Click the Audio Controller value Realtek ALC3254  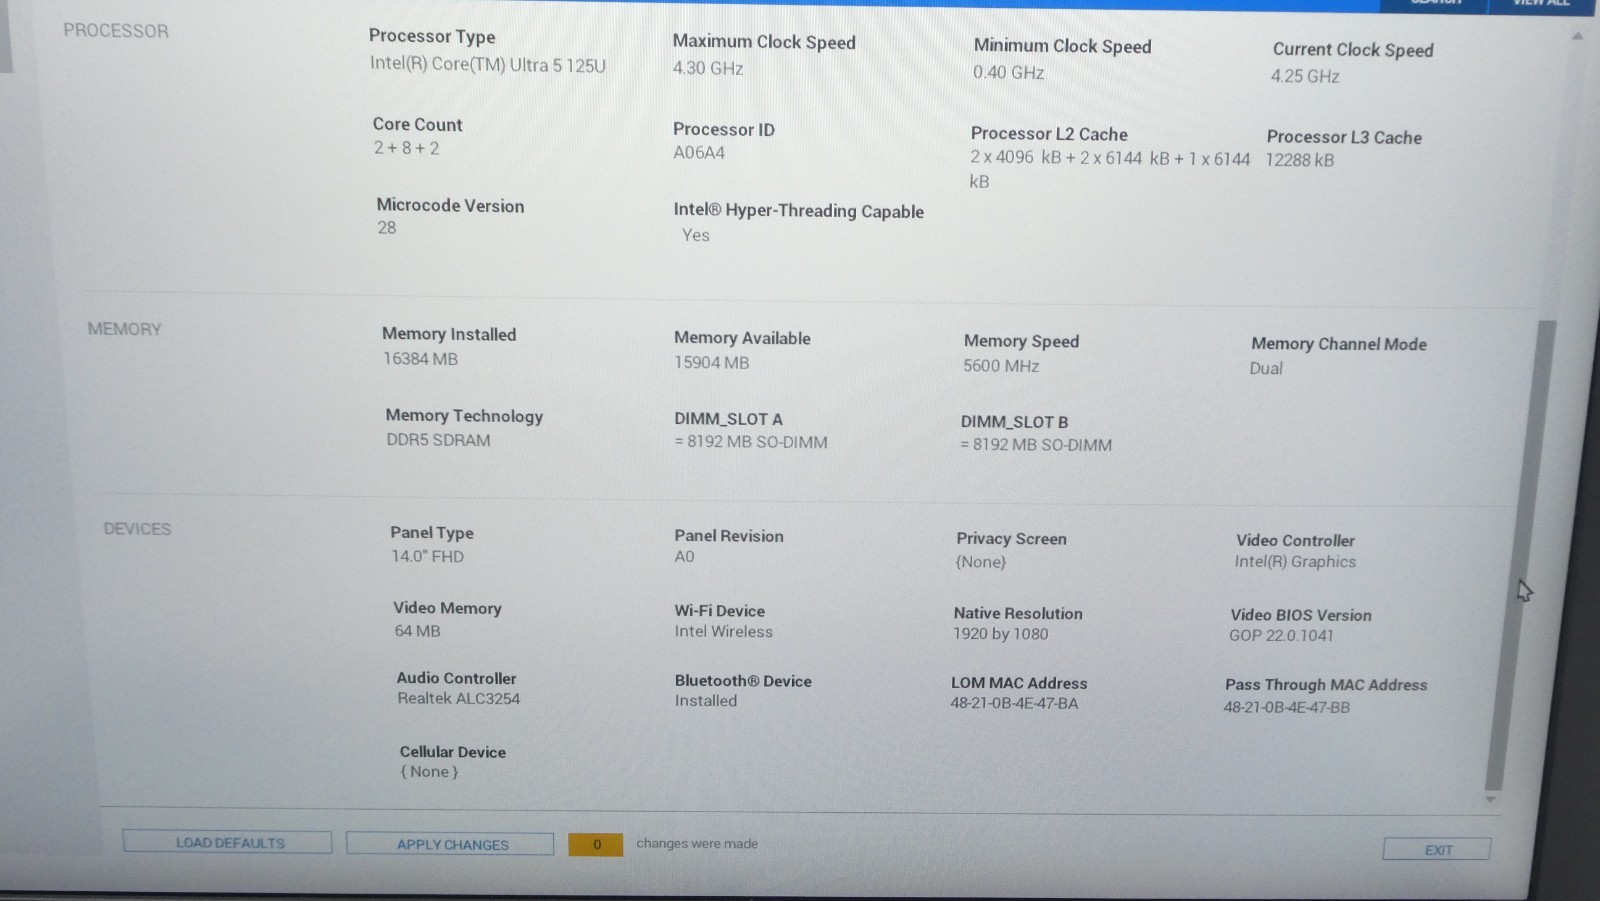[458, 699]
